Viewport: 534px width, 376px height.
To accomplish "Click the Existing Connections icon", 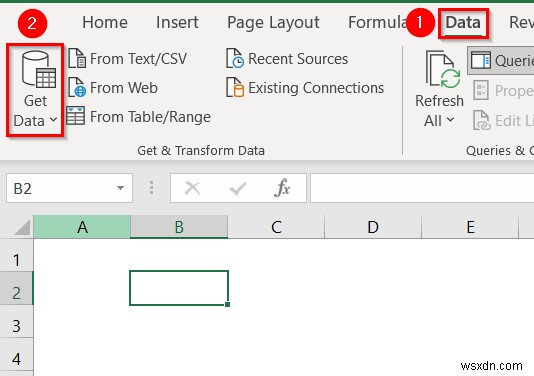I will [235, 87].
